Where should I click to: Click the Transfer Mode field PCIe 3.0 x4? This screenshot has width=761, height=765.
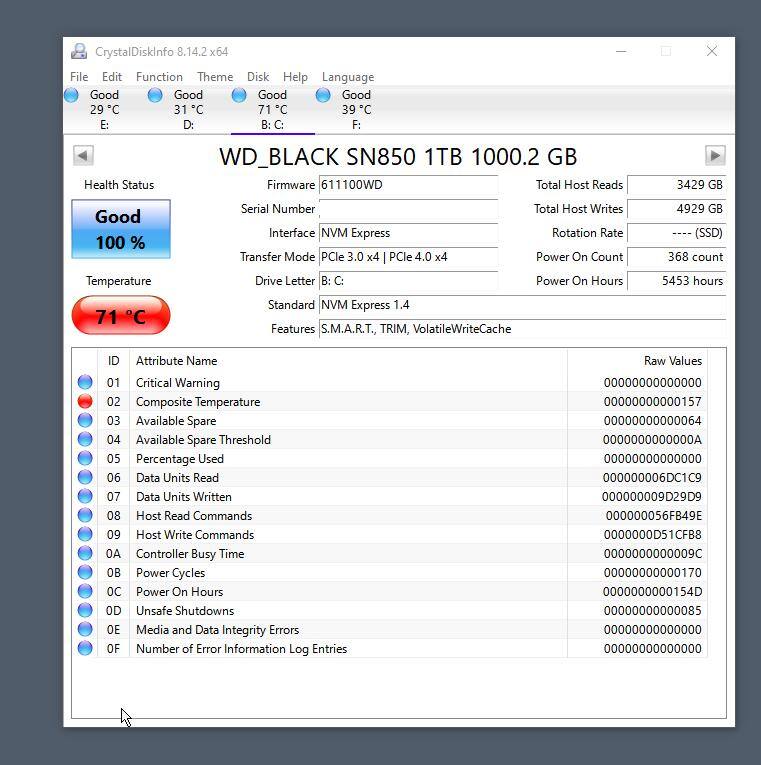point(408,257)
